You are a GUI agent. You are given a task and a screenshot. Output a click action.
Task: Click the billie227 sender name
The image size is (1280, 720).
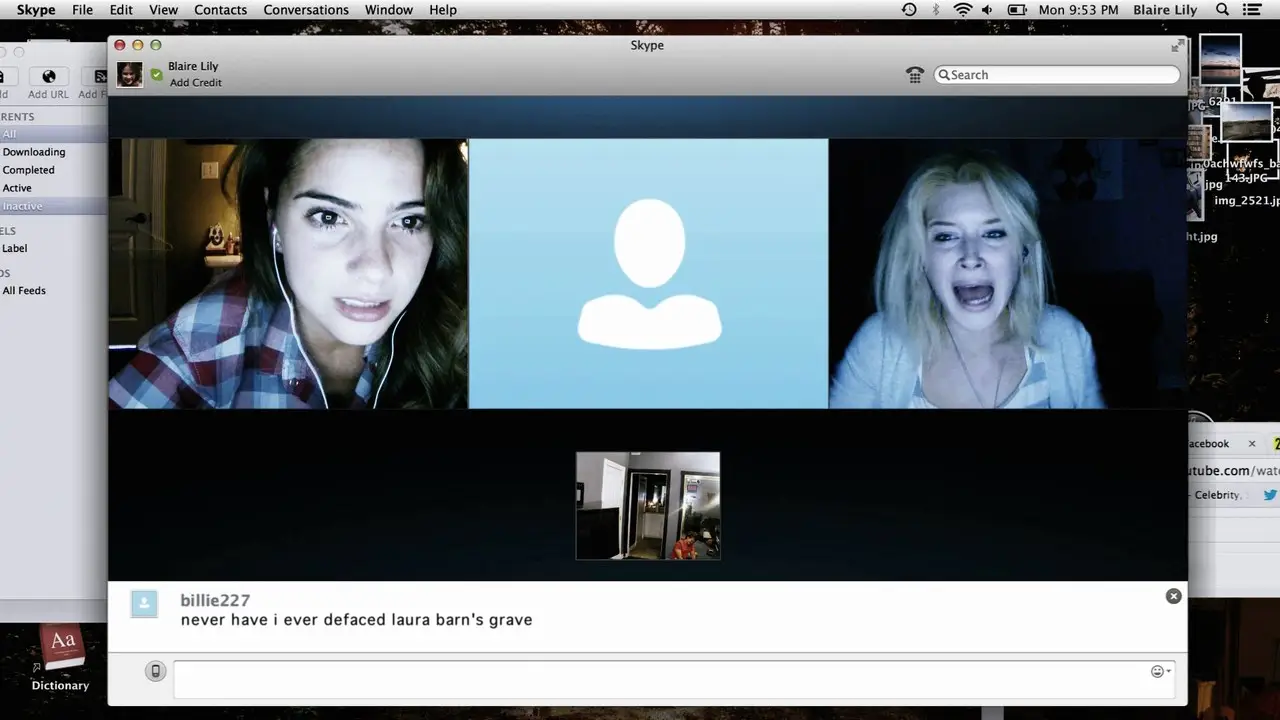click(215, 600)
